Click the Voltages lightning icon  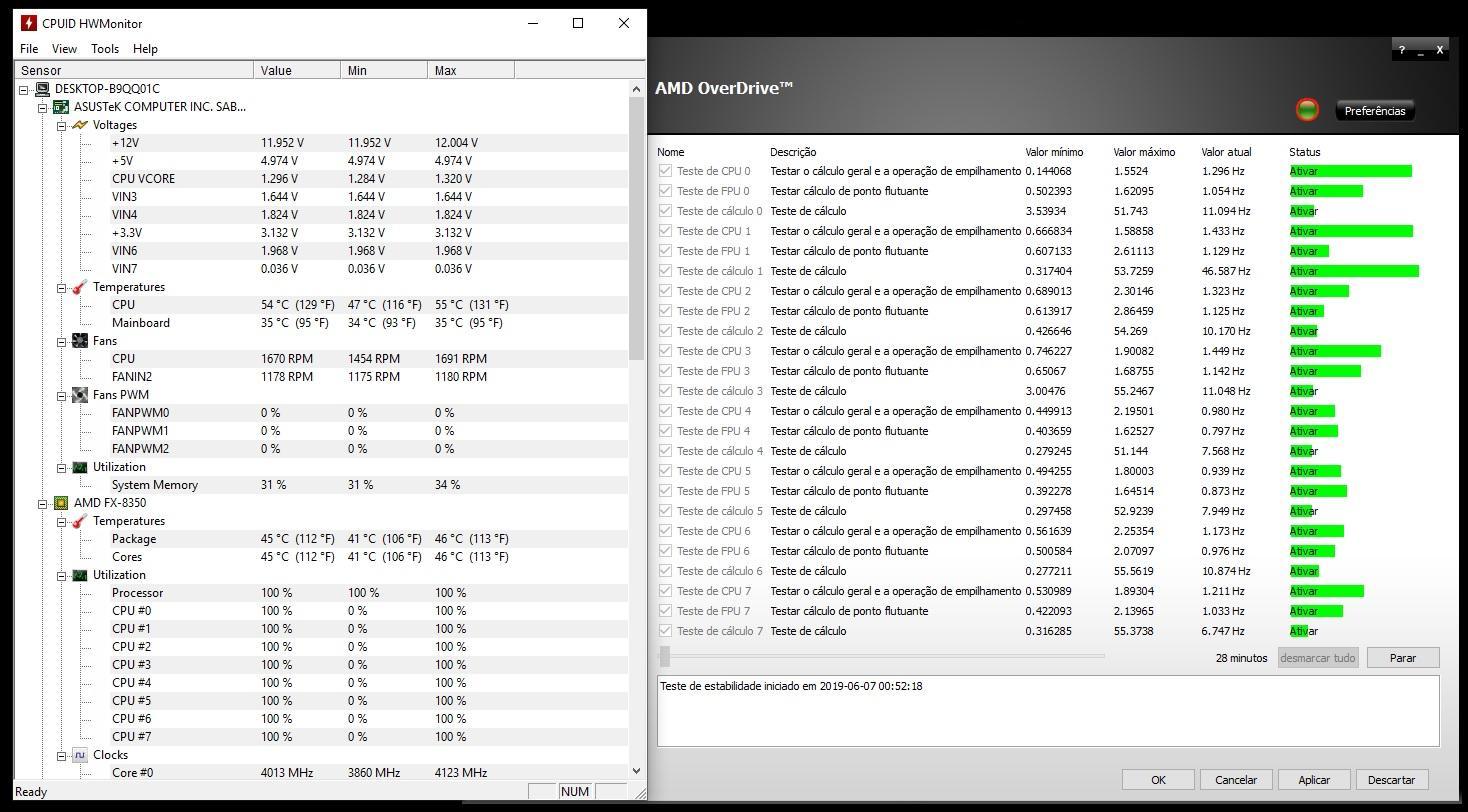[x=80, y=125]
